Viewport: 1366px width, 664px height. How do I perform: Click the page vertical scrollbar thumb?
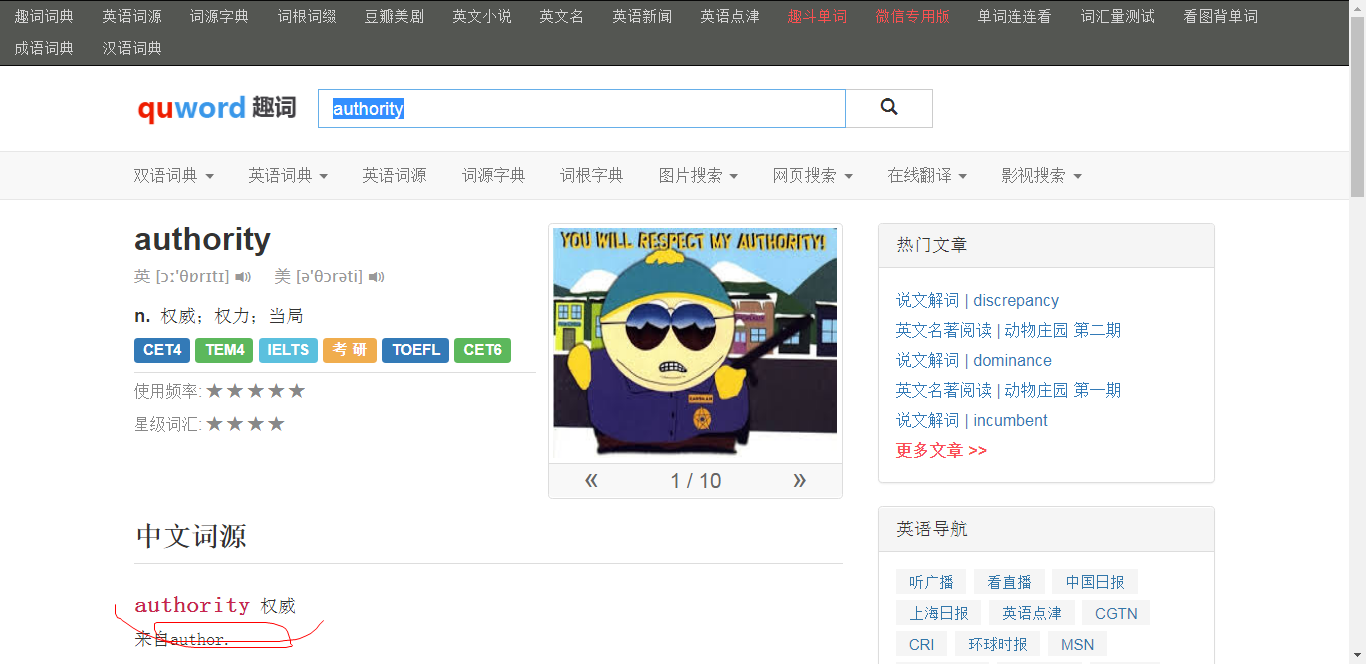pyautogui.click(x=1357, y=107)
